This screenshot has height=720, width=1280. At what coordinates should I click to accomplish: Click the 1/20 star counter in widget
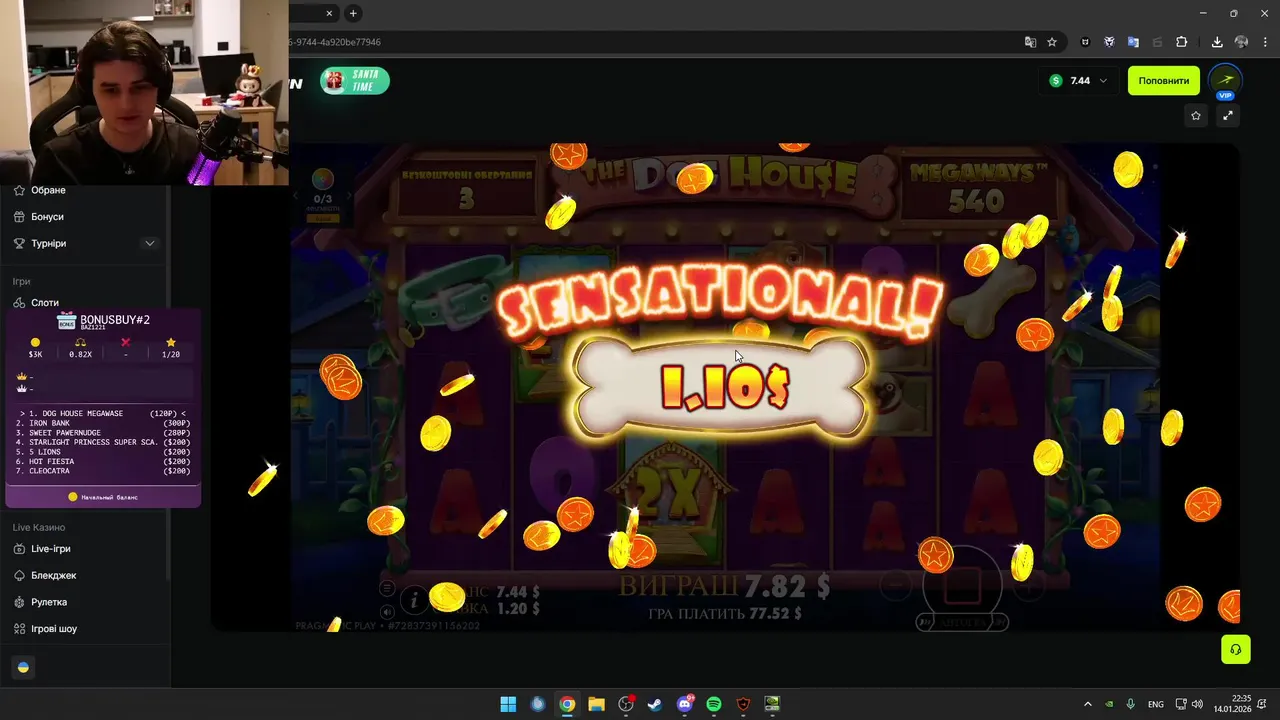(x=171, y=348)
